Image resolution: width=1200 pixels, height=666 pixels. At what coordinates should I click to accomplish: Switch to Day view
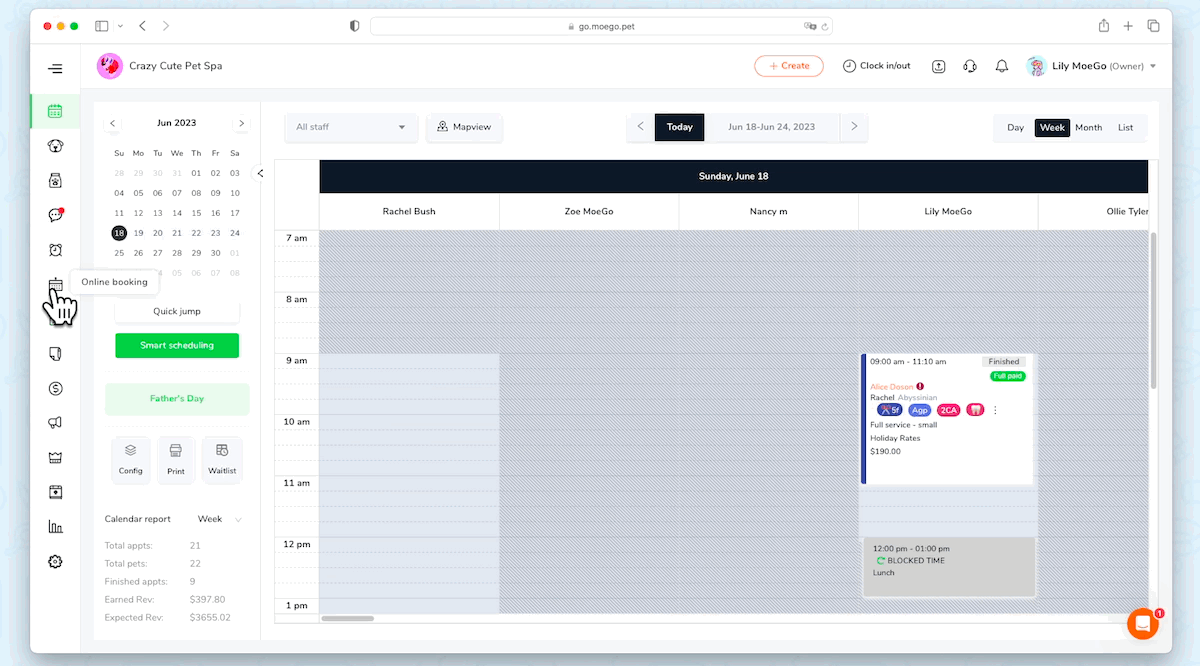pos(1015,127)
